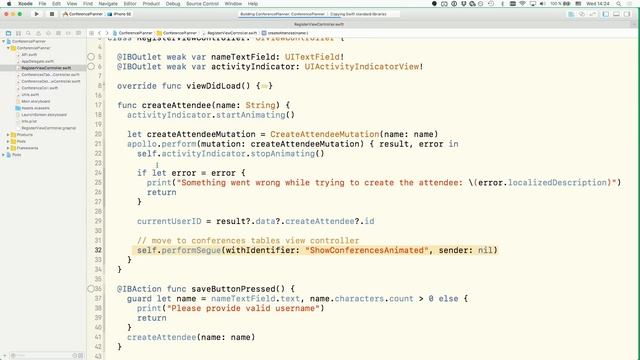Expand the Pods project at the bottom

4,155
